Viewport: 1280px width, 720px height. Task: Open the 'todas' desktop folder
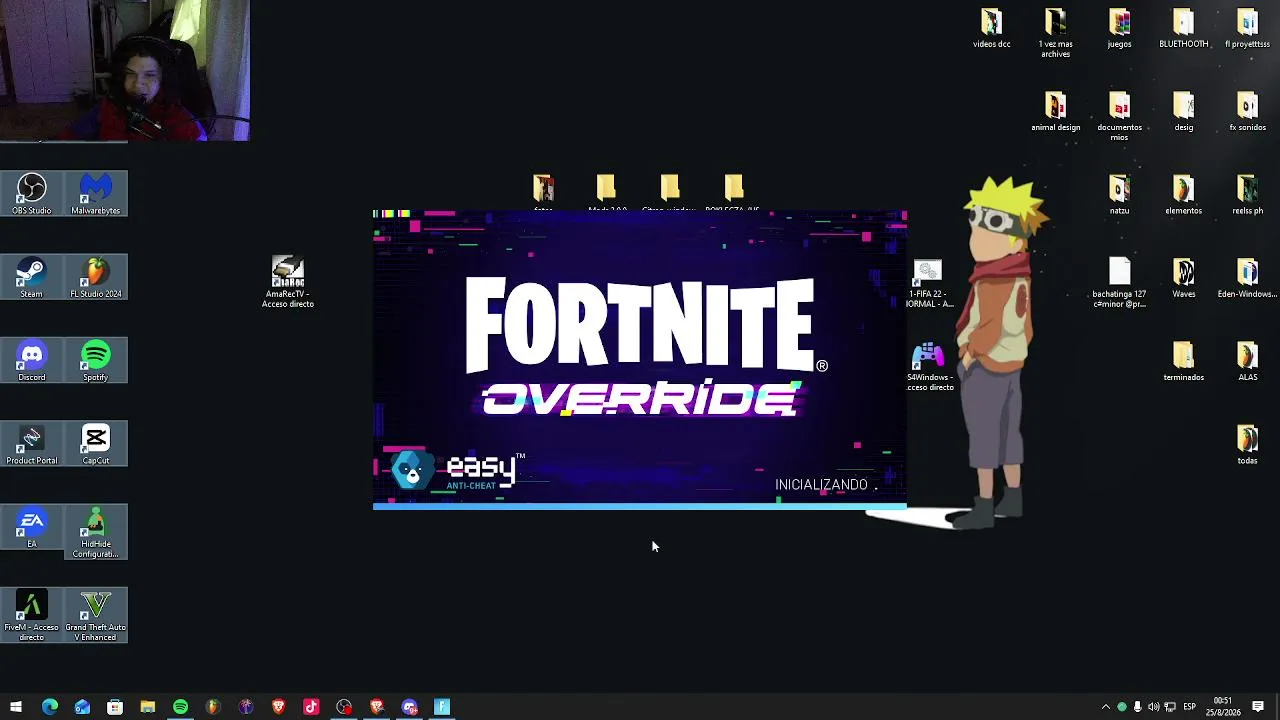coord(1247,445)
